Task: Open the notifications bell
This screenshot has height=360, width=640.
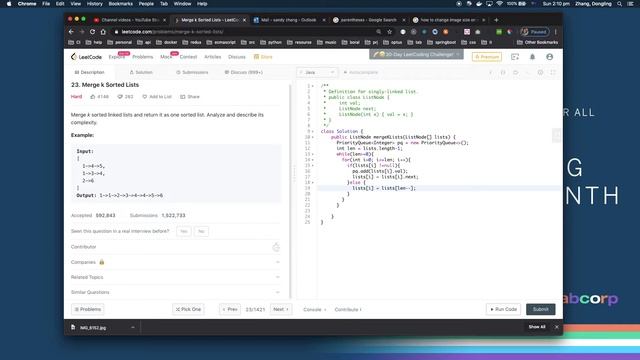Action: pyautogui.click(x=532, y=57)
